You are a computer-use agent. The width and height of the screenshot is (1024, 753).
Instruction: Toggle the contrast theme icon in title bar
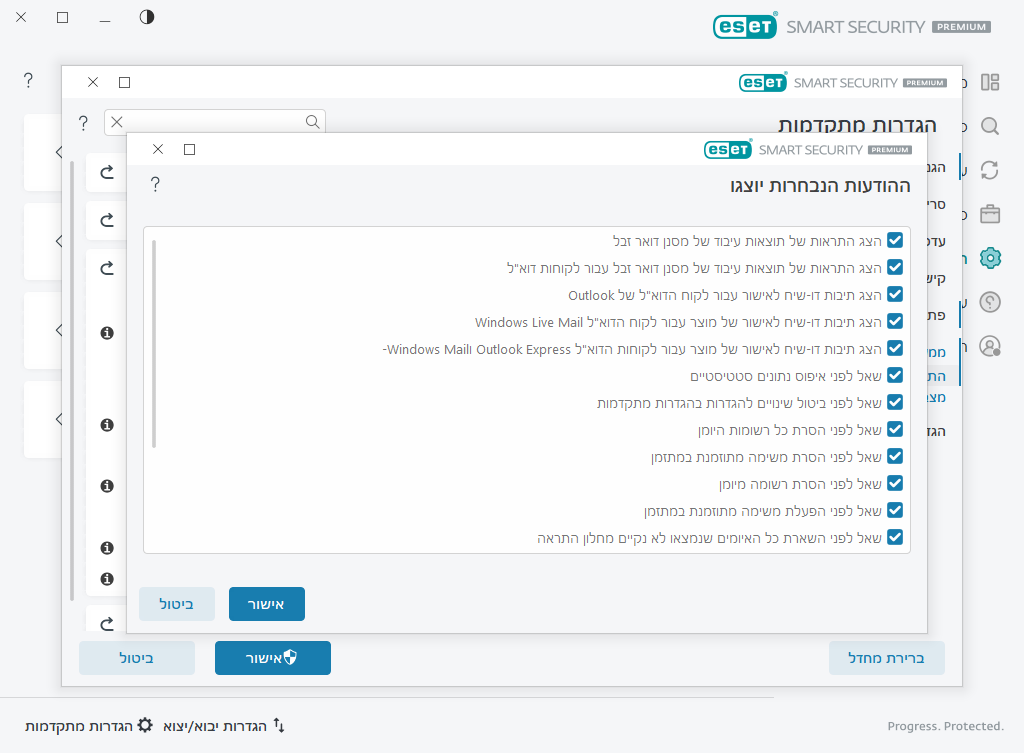point(147,17)
